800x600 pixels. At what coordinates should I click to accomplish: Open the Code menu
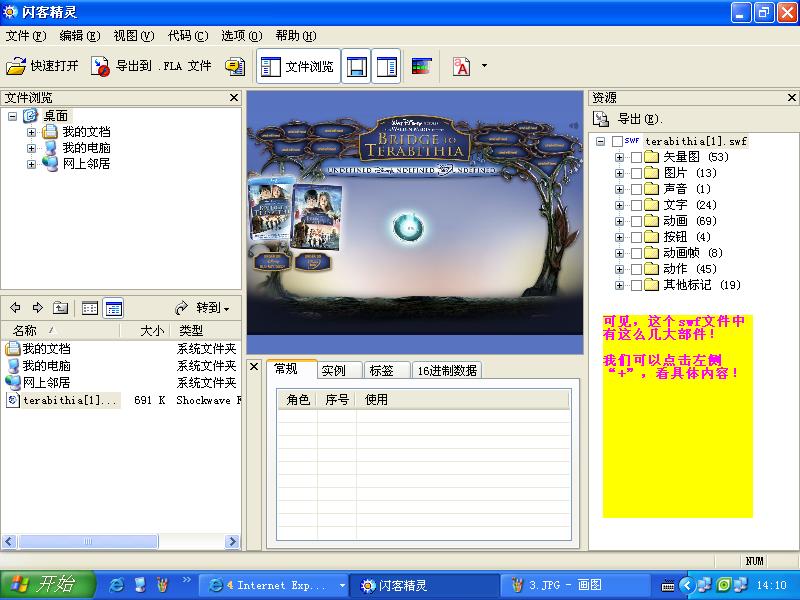pyautogui.click(x=188, y=36)
